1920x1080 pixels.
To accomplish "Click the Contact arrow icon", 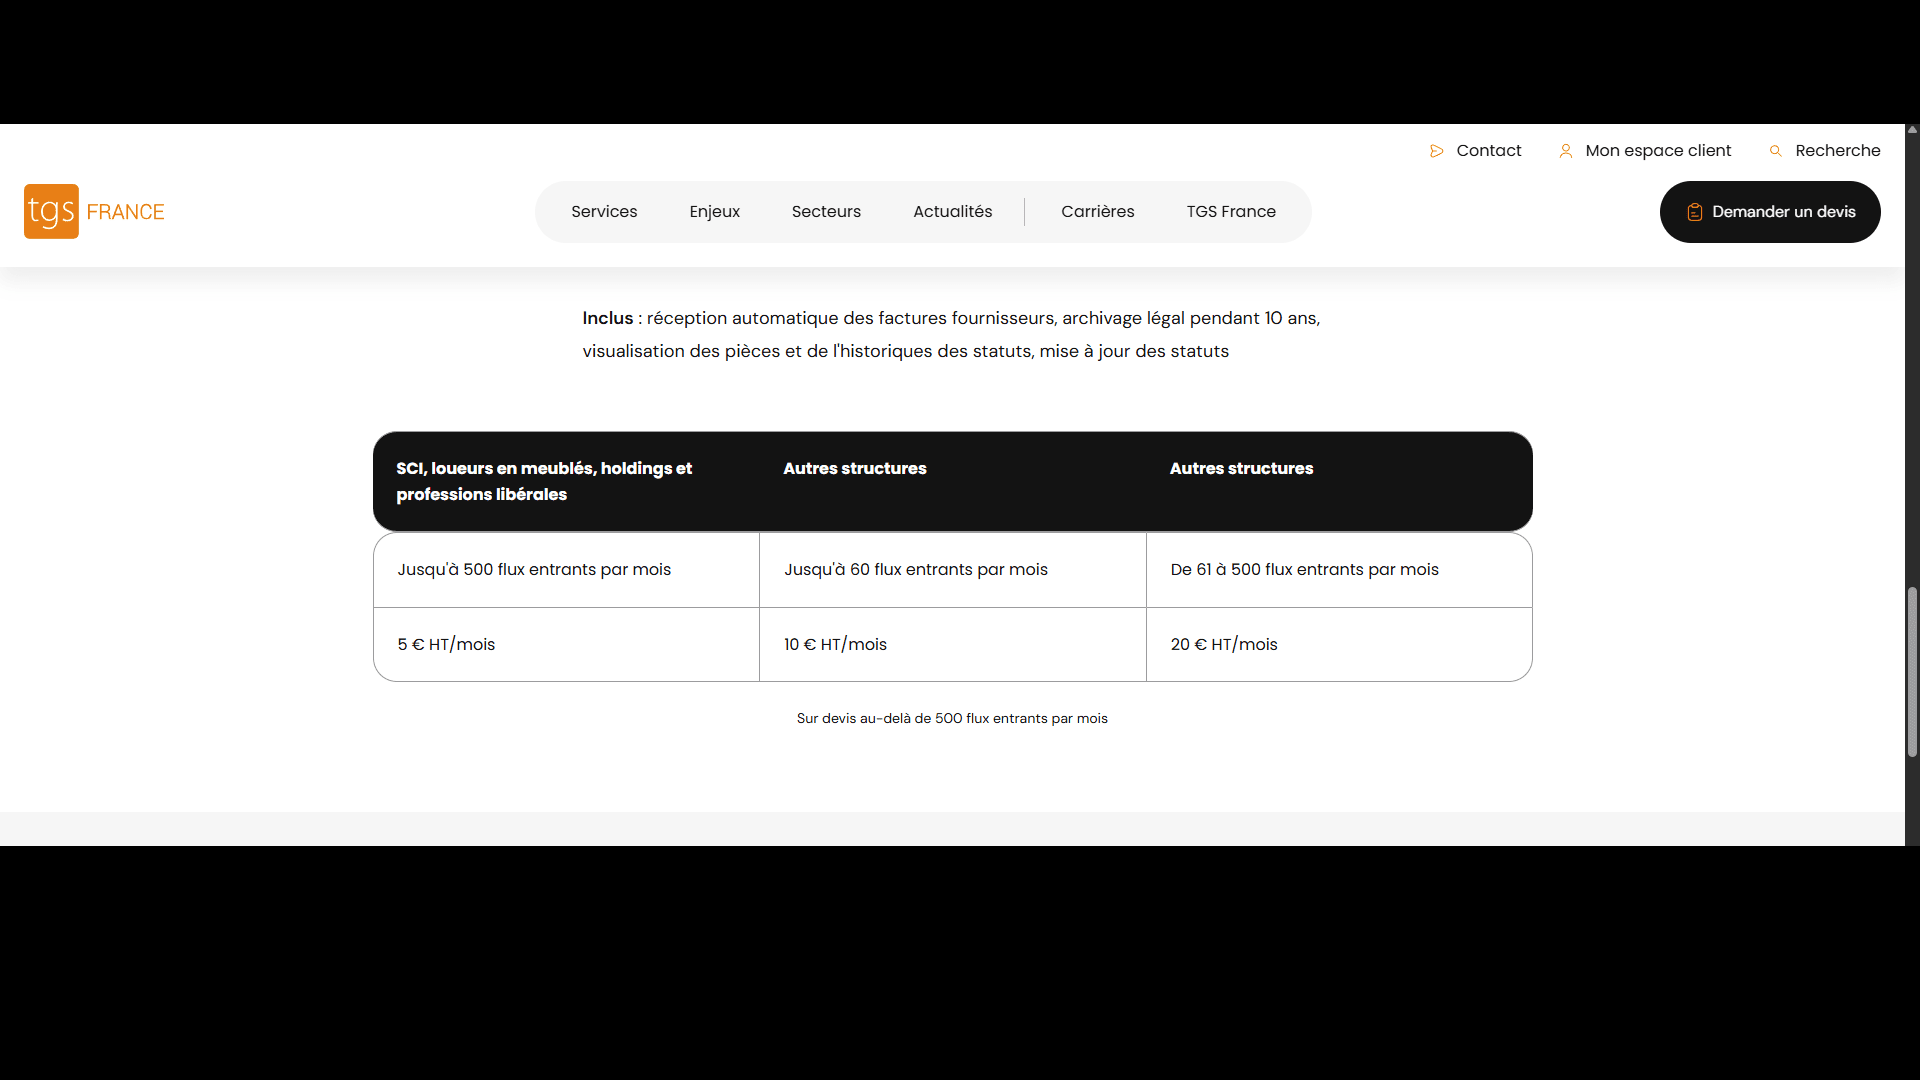I will tap(1436, 151).
